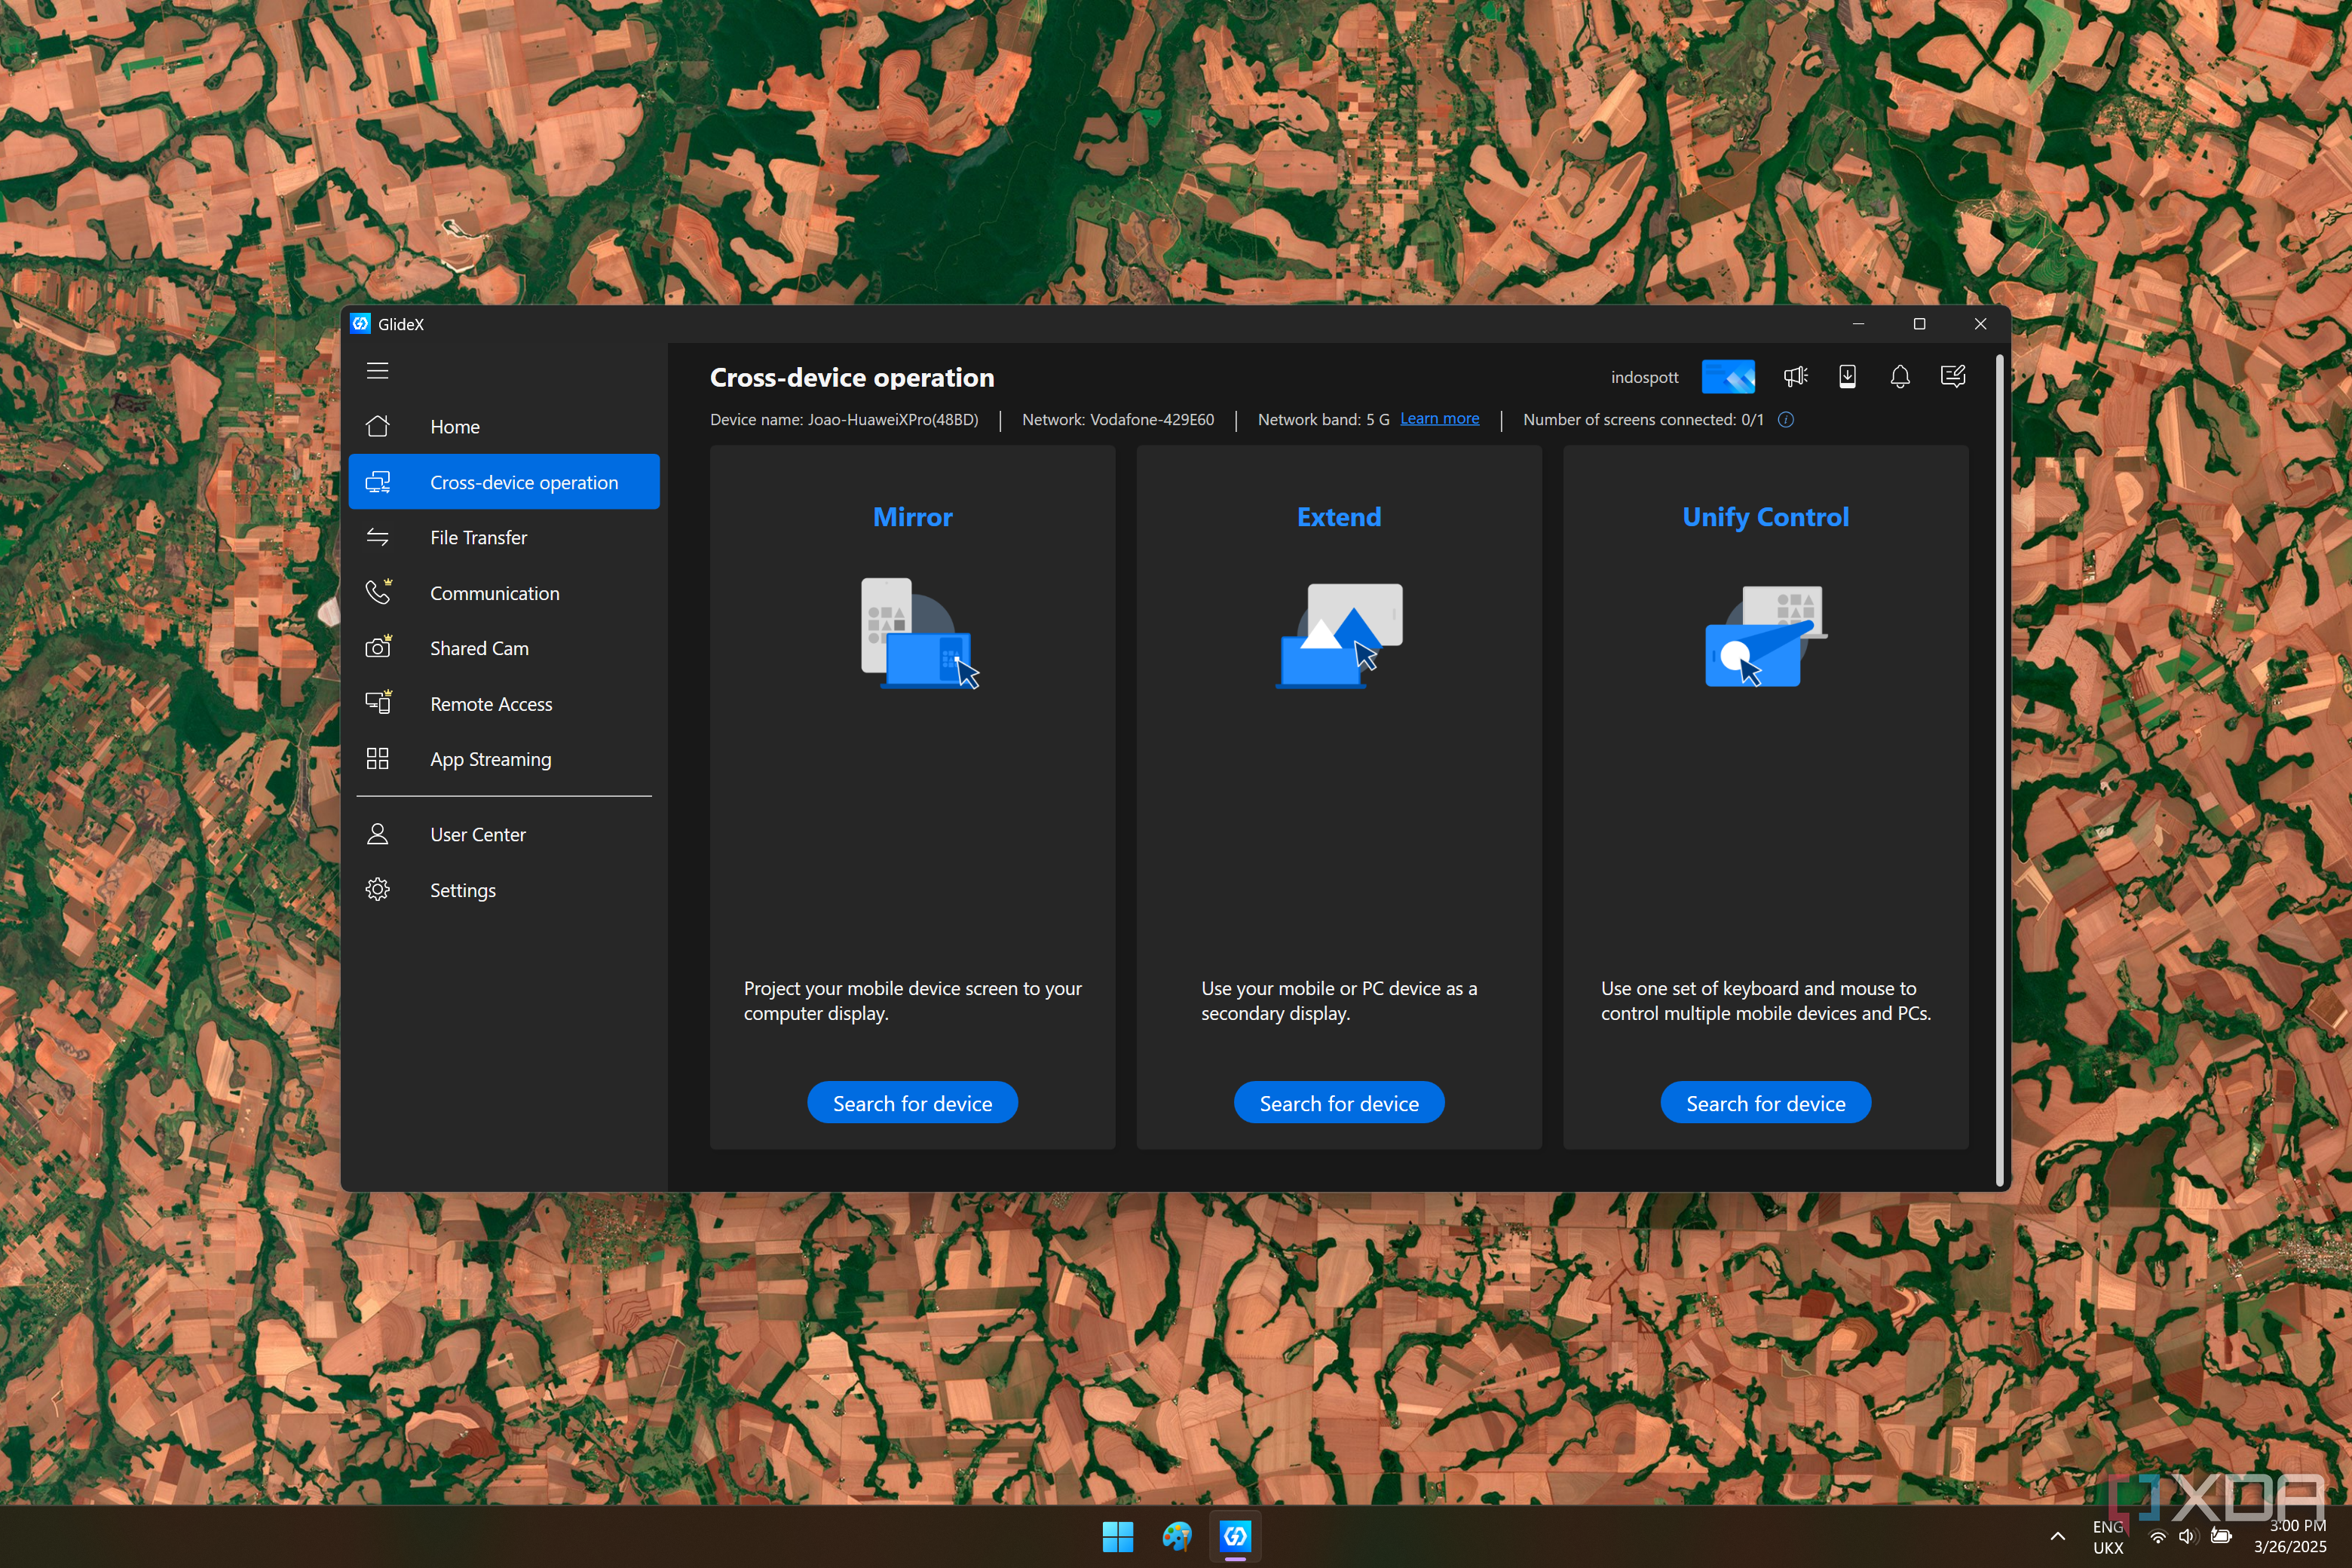Open User Center
The width and height of the screenshot is (2352, 1568).
(504, 834)
